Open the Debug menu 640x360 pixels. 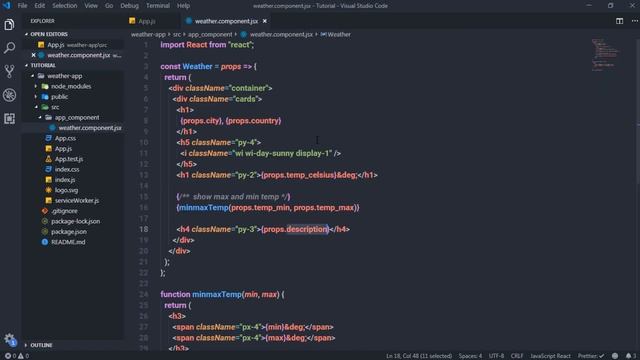(129, 6)
